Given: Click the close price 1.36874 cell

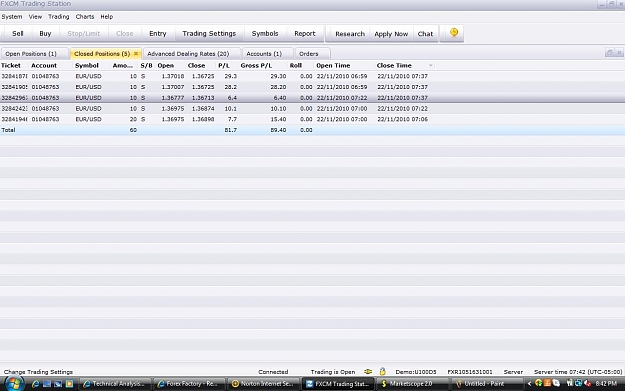Looking at the screenshot, I should coord(203,108).
